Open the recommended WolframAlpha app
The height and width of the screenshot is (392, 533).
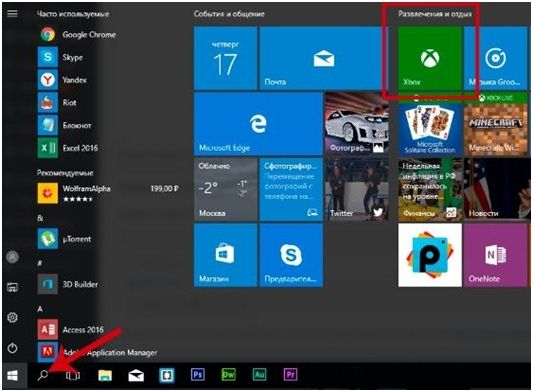109,193
